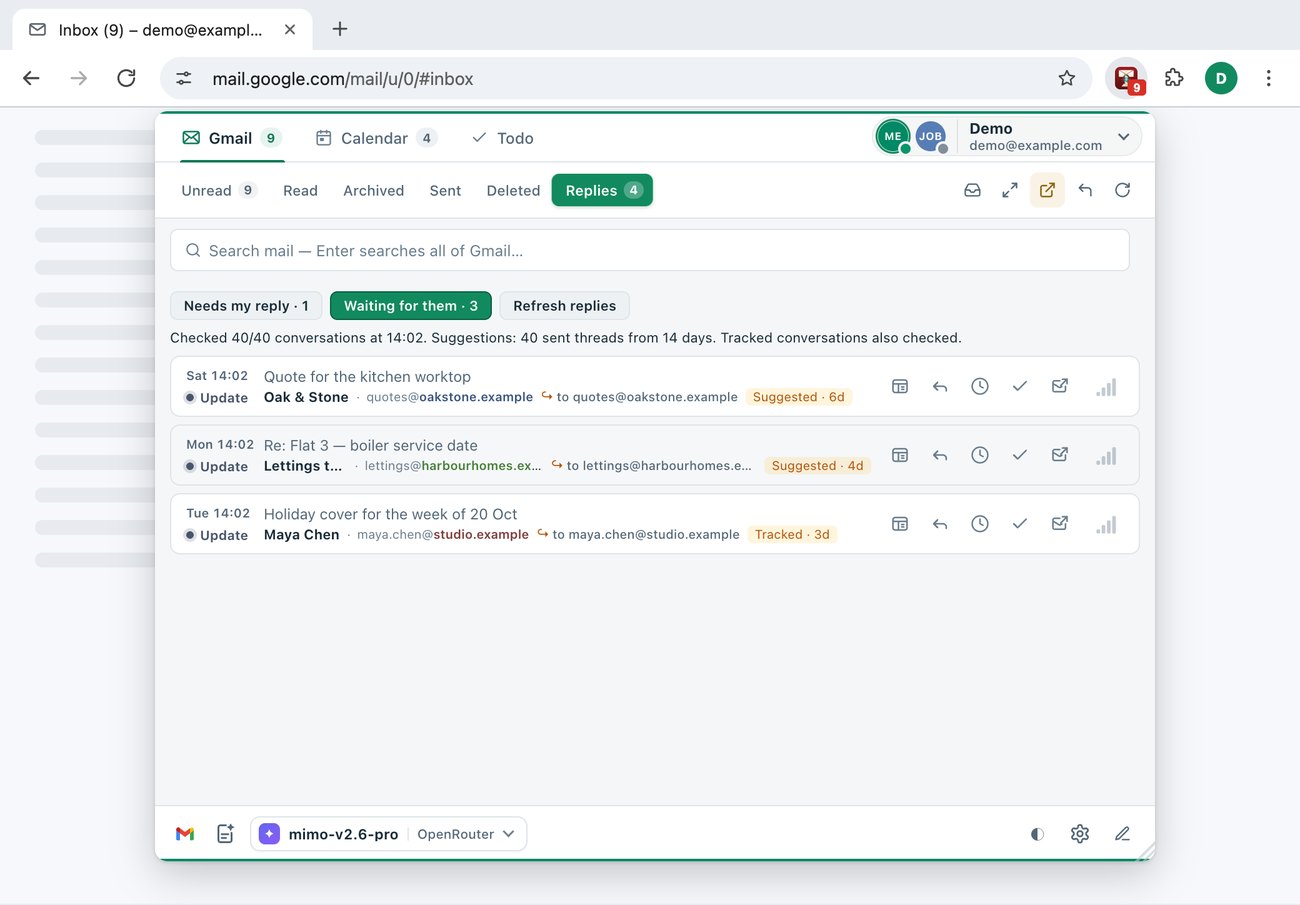Click the circular refresh icon in the top toolbar
Viewport: 1300px width, 905px height.
point(1123,190)
